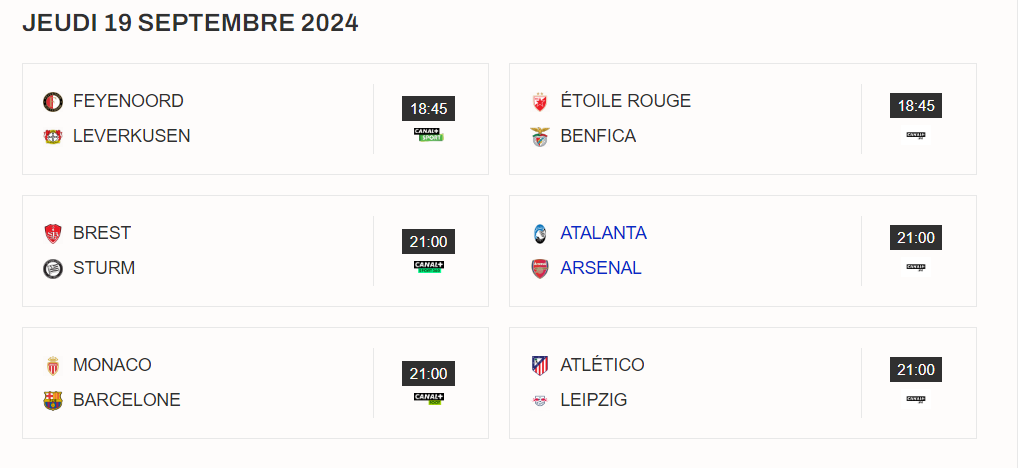Click the Atalanta club crest

540,234
